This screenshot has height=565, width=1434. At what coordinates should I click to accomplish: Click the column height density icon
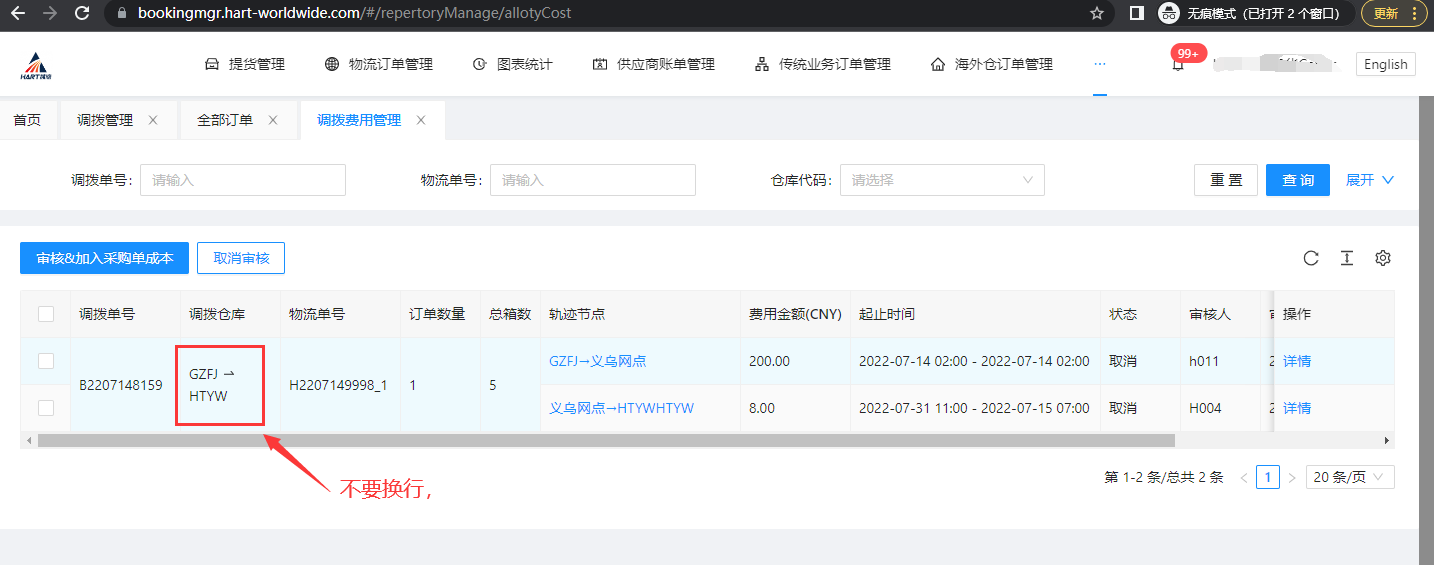1347,258
